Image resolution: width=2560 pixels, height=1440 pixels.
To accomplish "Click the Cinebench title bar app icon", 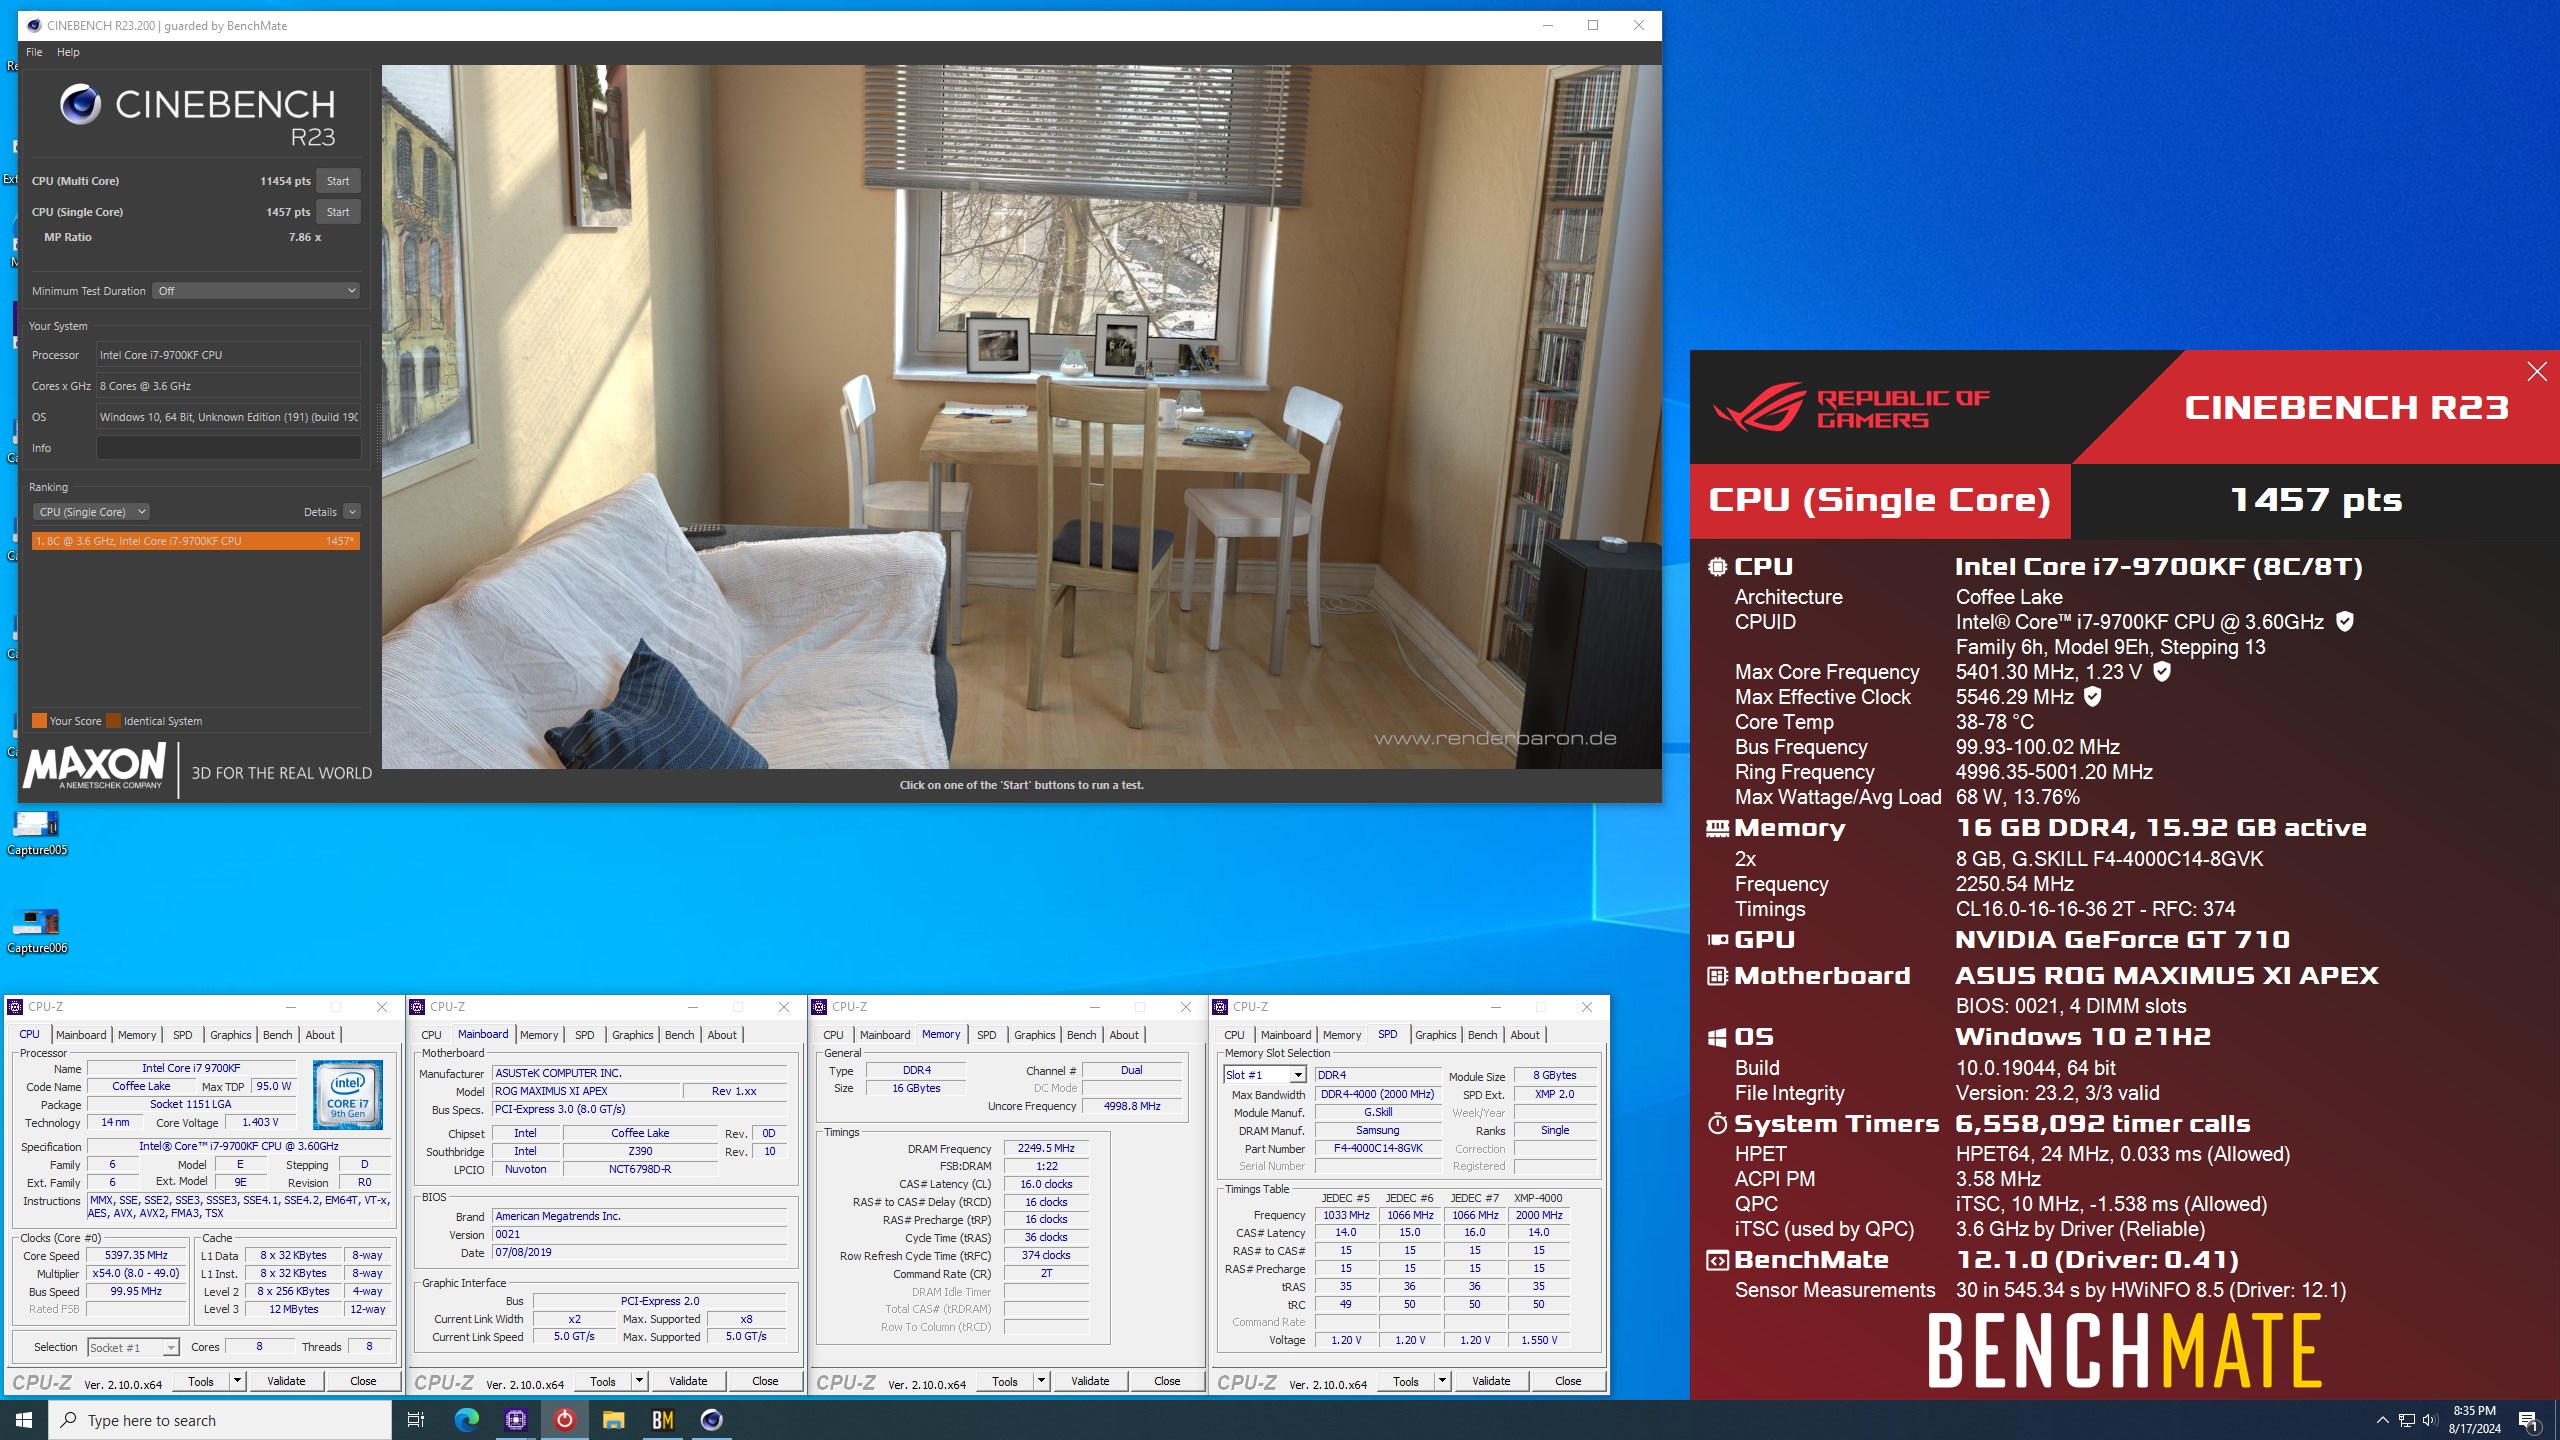I will tap(34, 25).
